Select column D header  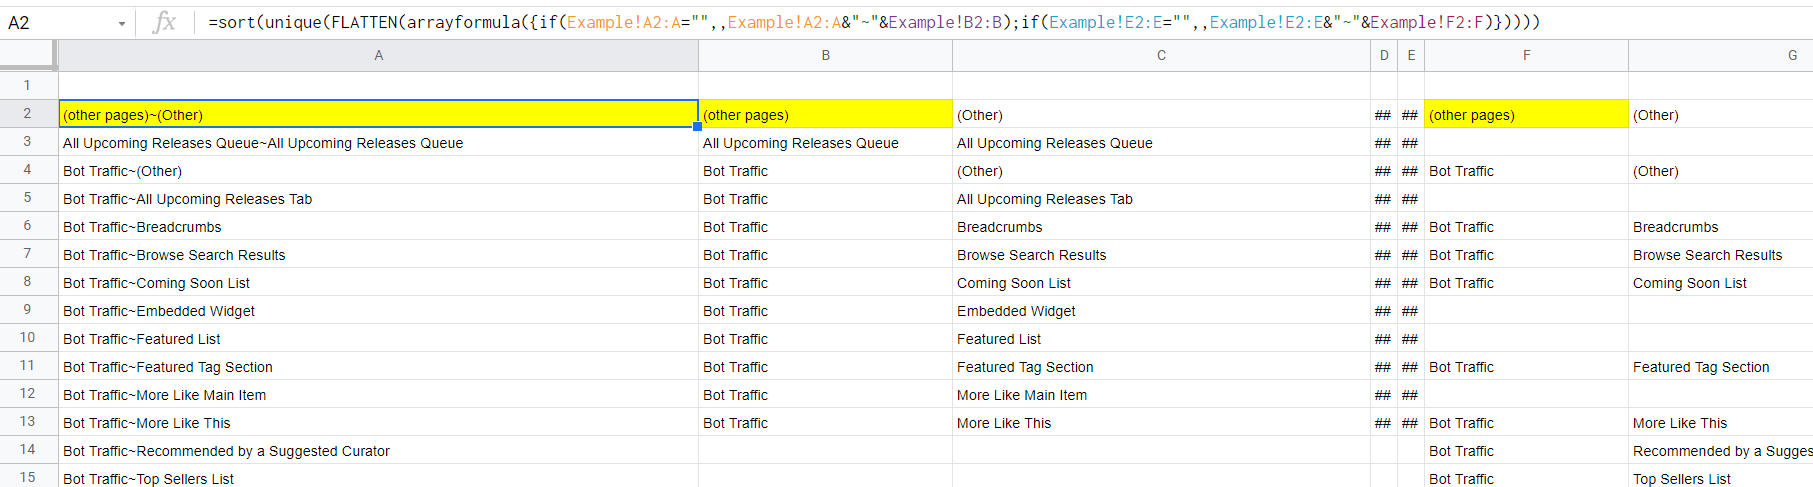(x=1384, y=55)
